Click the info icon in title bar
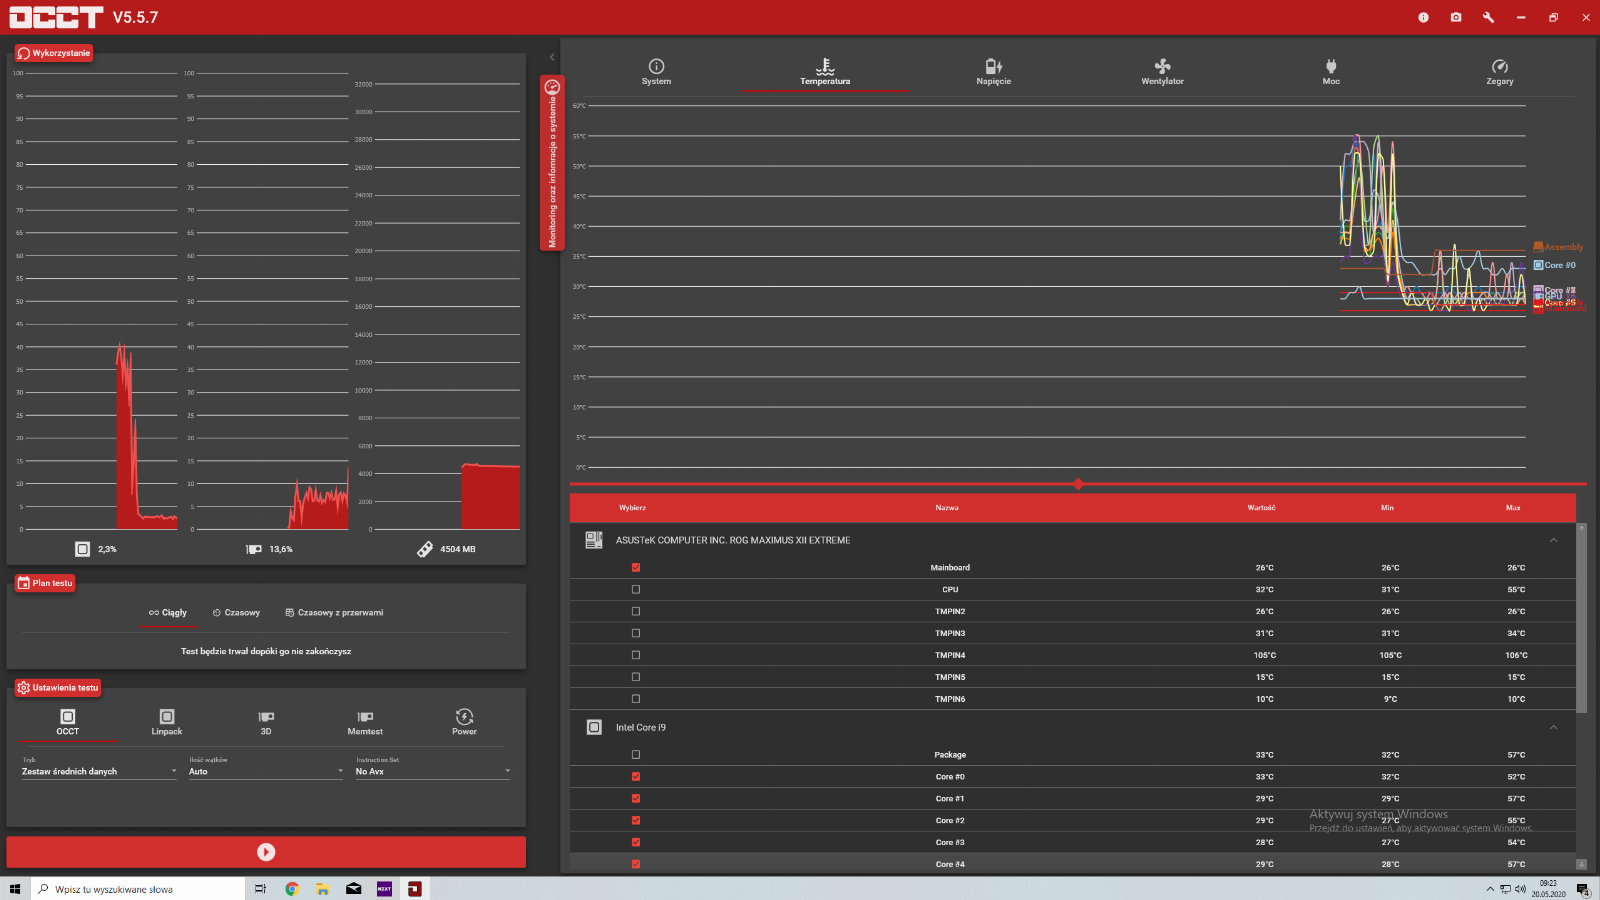This screenshot has height=900, width=1600. (x=1423, y=17)
